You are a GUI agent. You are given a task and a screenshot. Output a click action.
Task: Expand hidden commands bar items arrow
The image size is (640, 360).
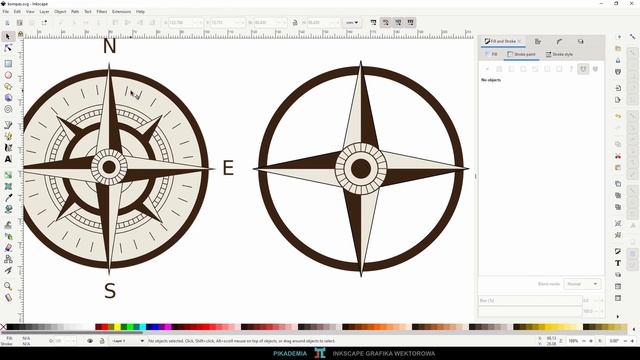pyautogui.click(x=618, y=316)
